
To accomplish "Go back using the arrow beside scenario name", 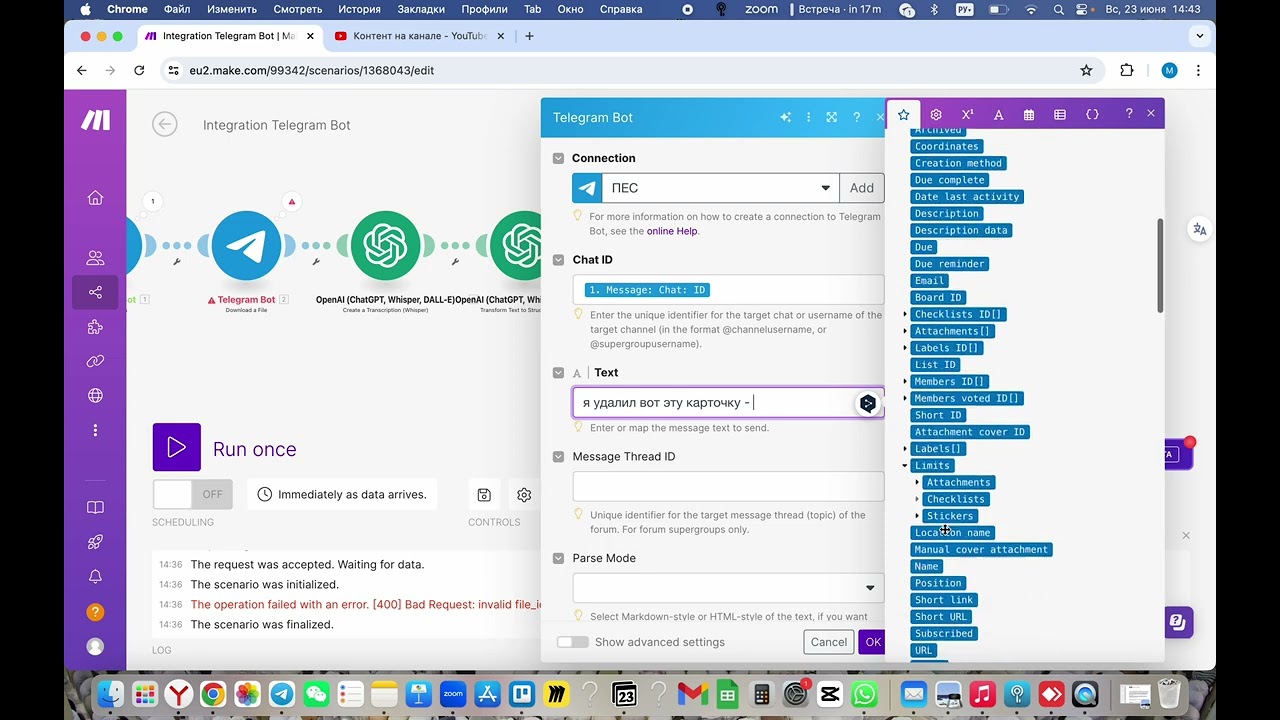I will [x=165, y=124].
